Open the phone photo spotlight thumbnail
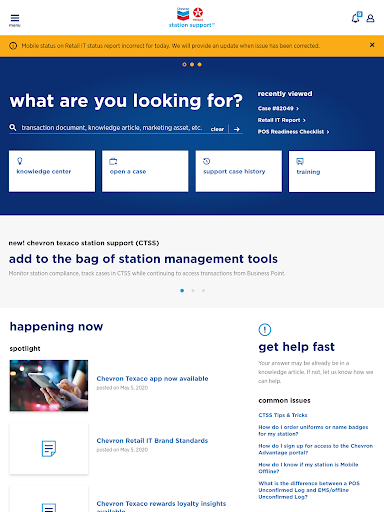 [49, 385]
